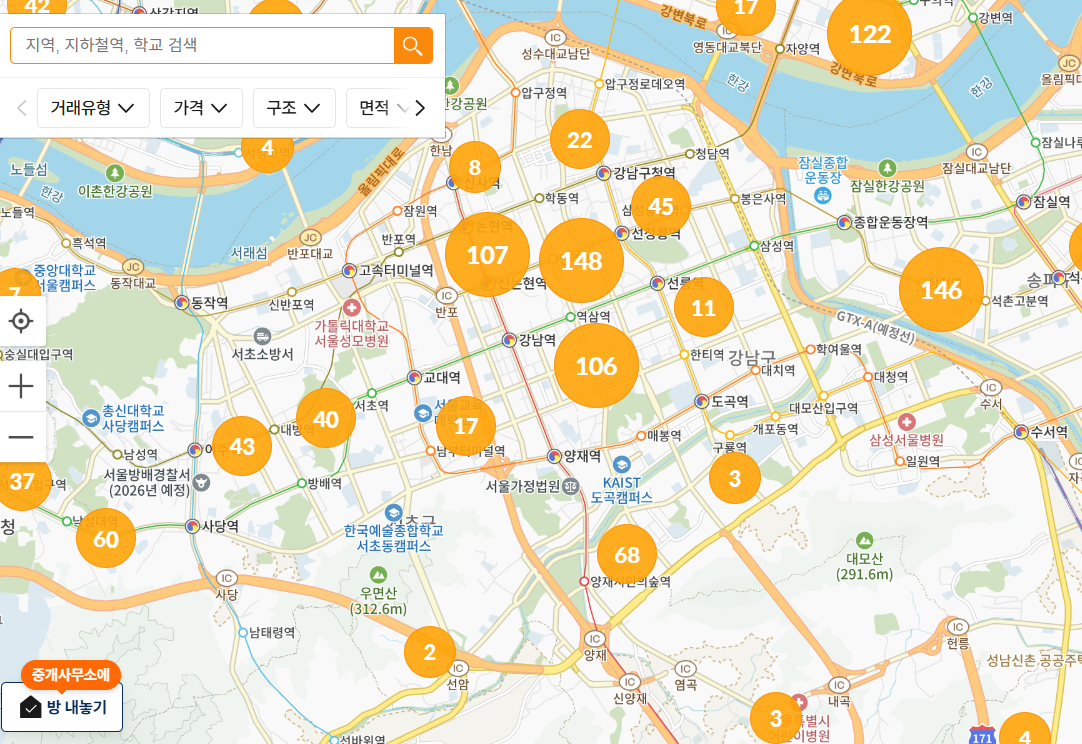Click the 압구정로데오역 station label
The height and width of the screenshot is (744, 1082).
point(645,84)
